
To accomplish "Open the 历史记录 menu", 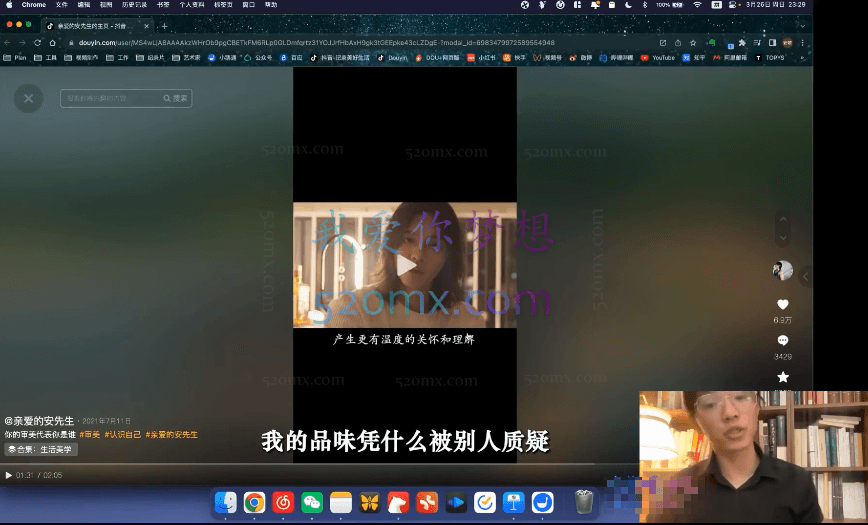I will [135, 4].
